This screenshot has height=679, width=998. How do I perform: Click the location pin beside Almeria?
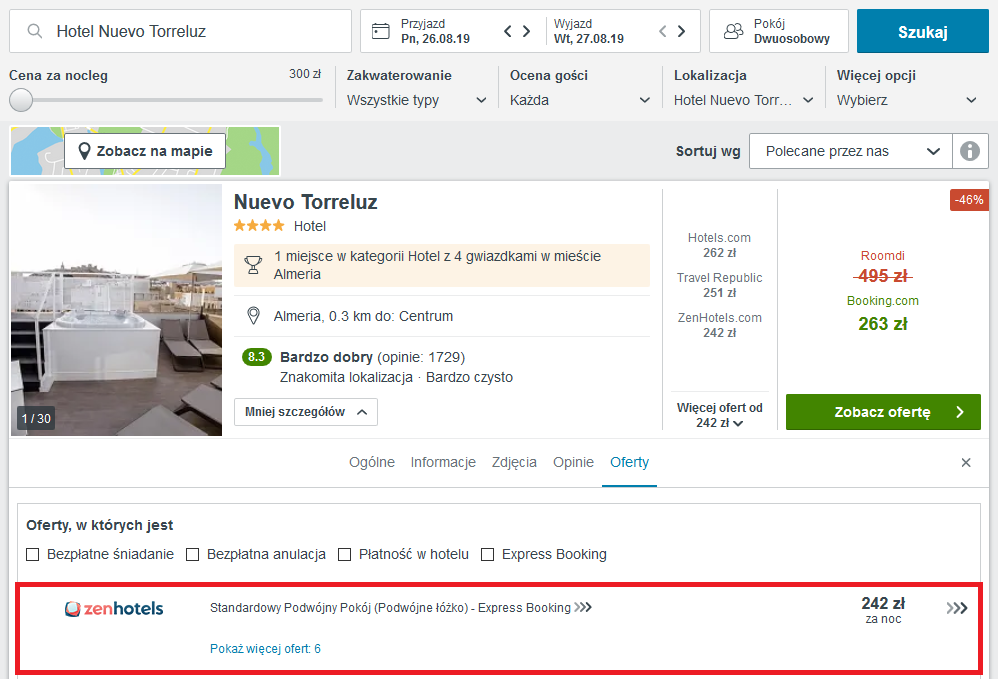pyautogui.click(x=253, y=316)
